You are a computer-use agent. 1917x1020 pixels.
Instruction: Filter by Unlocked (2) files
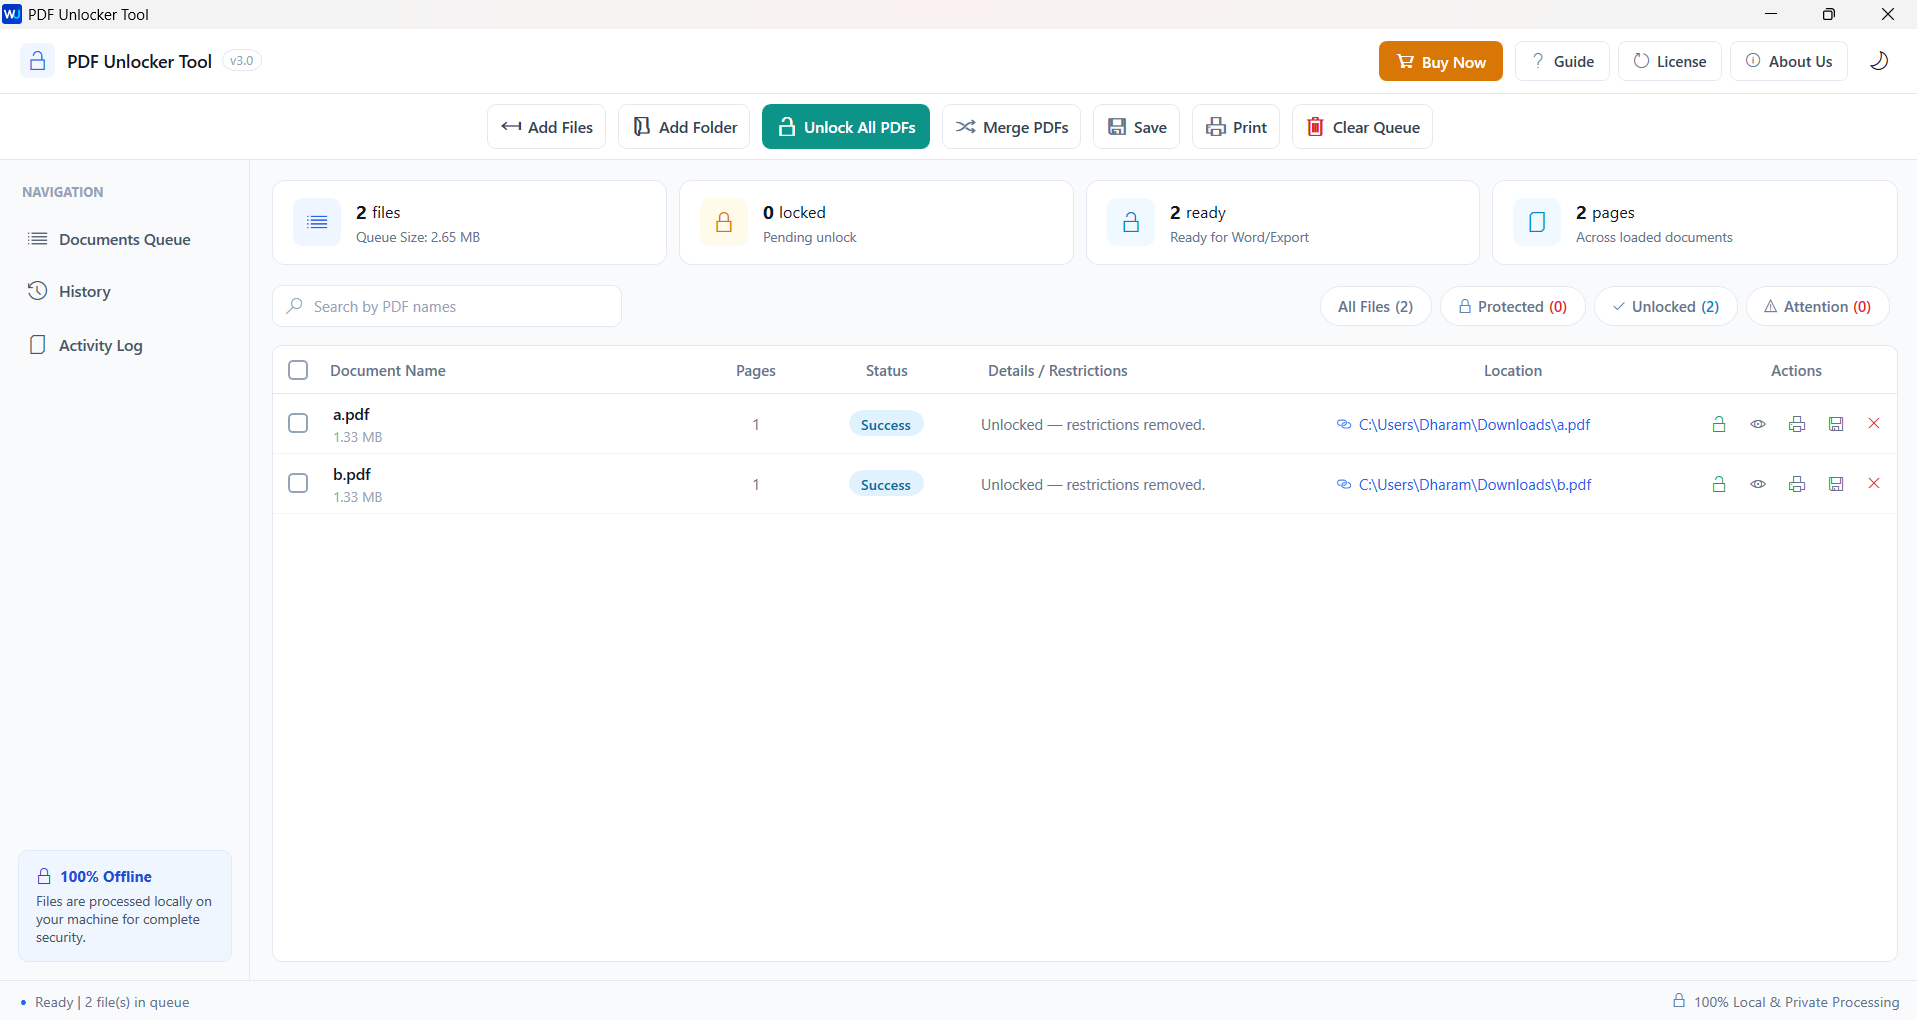[x=1665, y=306]
